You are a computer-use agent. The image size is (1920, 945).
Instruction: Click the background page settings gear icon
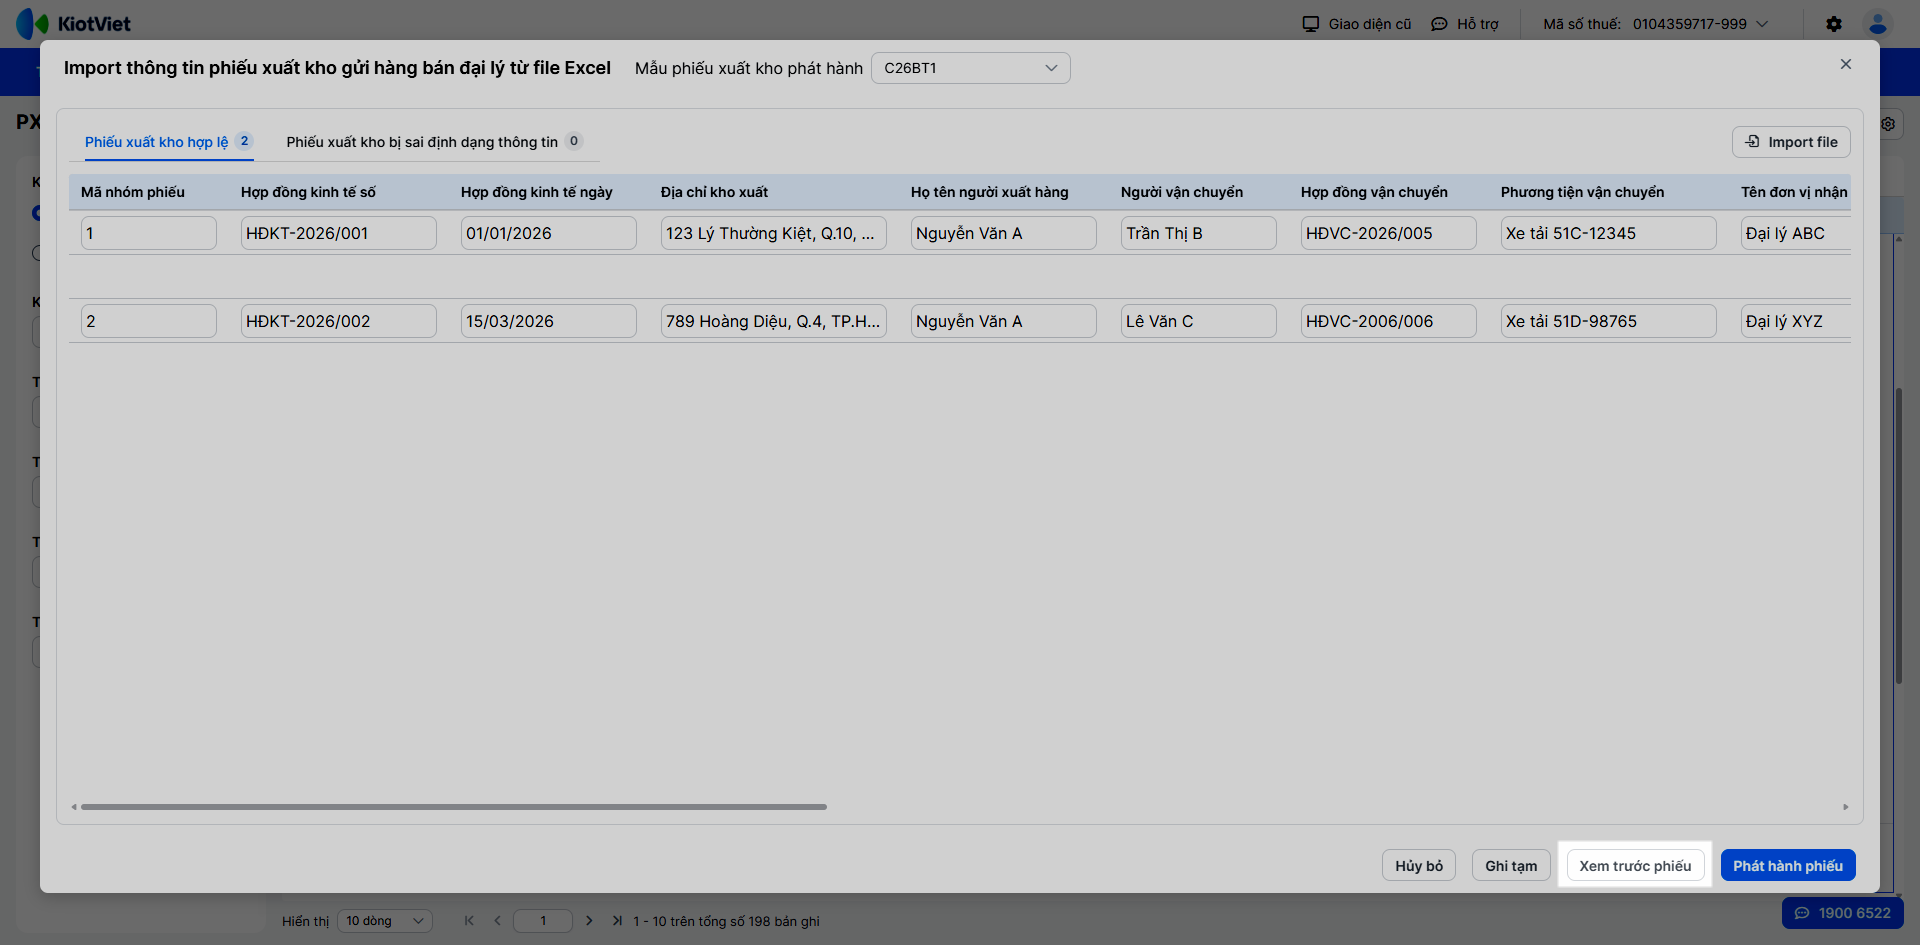tap(1888, 124)
